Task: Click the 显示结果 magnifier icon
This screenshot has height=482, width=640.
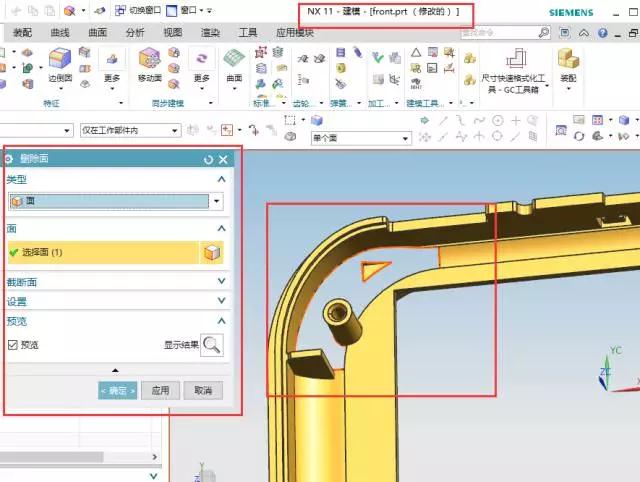Action: pos(211,345)
